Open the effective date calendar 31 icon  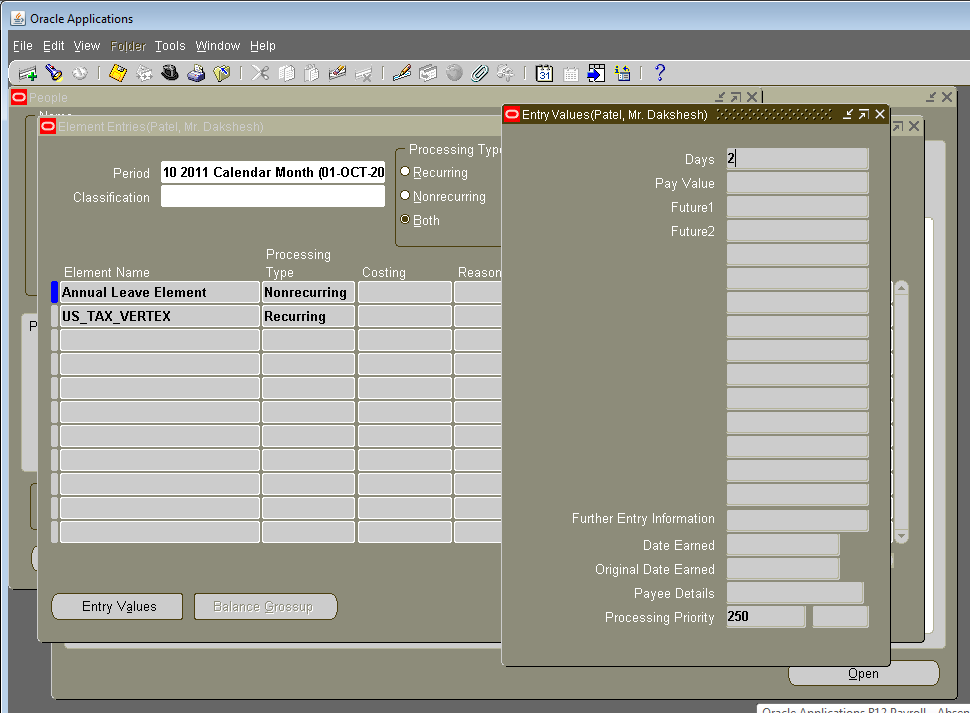pos(544,74)
